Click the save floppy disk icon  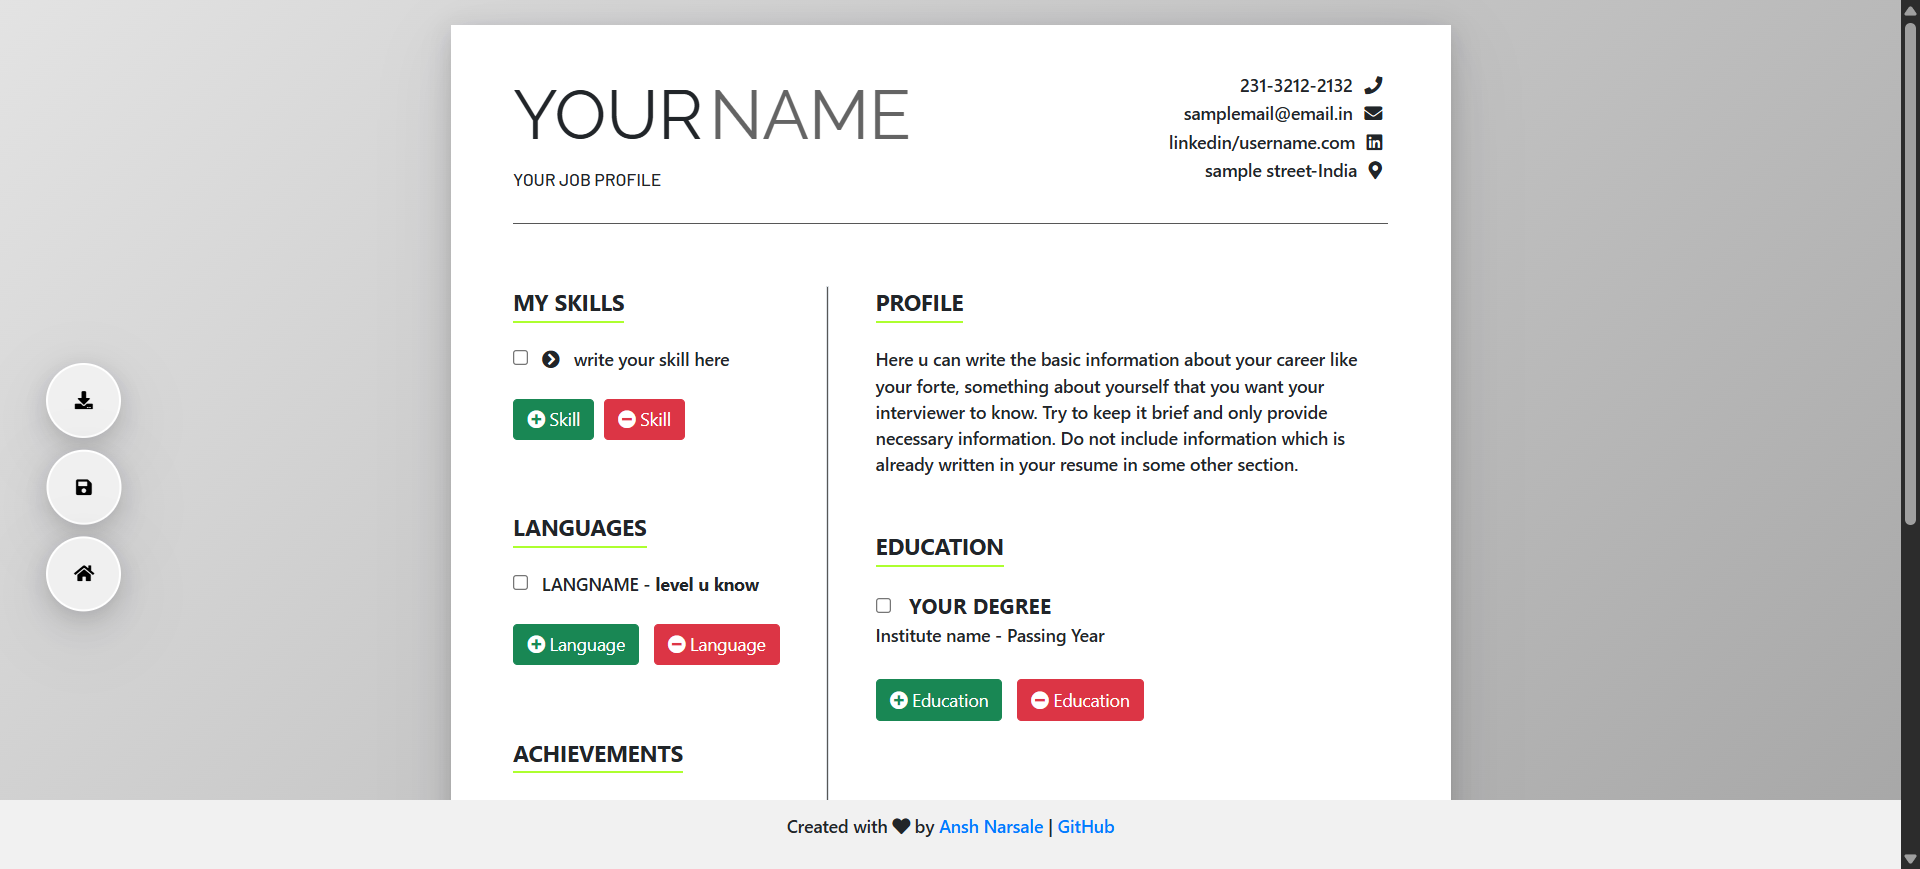coord(84,488)
